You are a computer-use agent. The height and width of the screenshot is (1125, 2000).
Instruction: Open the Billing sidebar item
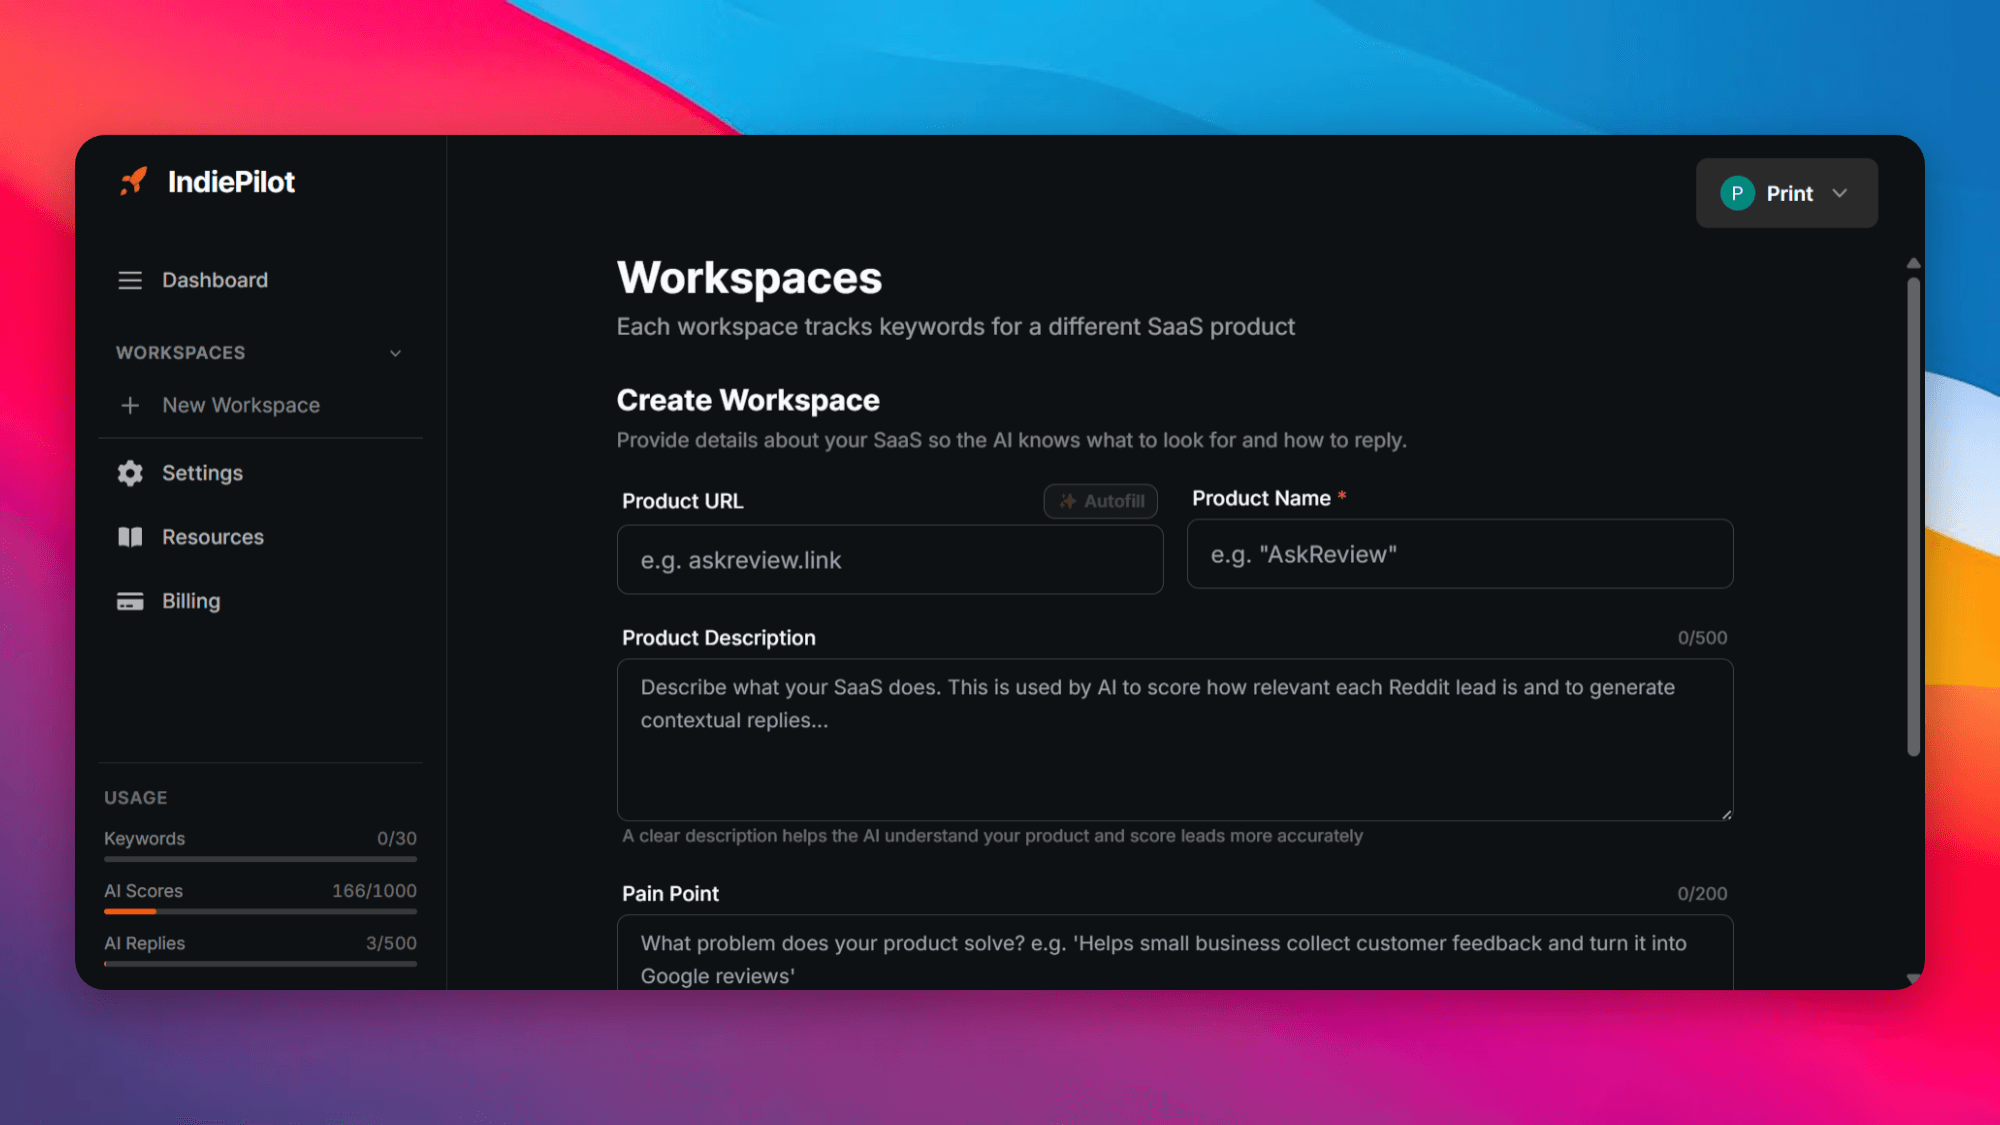191,601
